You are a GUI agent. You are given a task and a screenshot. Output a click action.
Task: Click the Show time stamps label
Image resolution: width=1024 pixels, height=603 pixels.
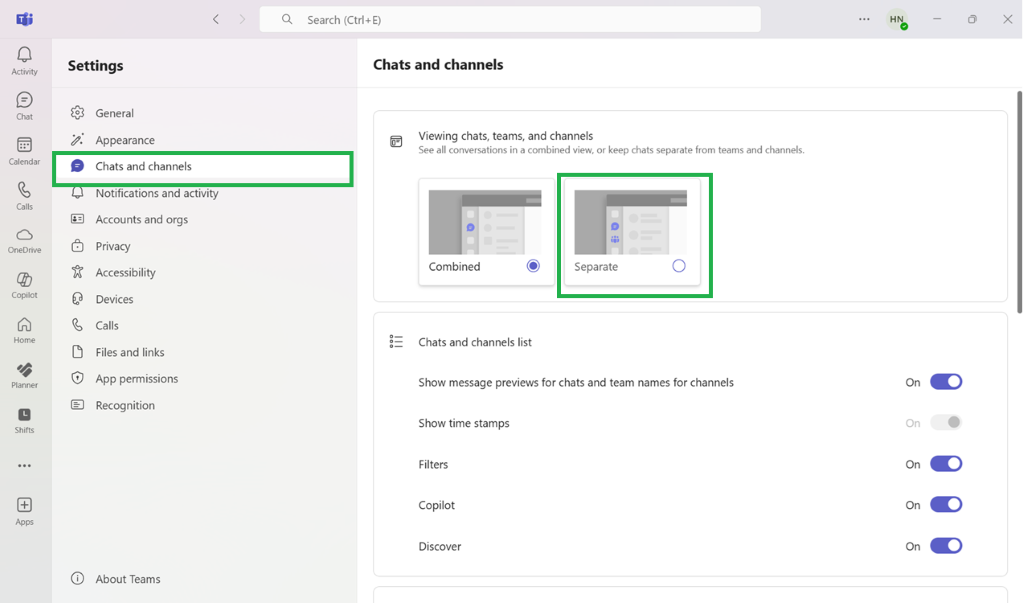[x=464, y=423]
